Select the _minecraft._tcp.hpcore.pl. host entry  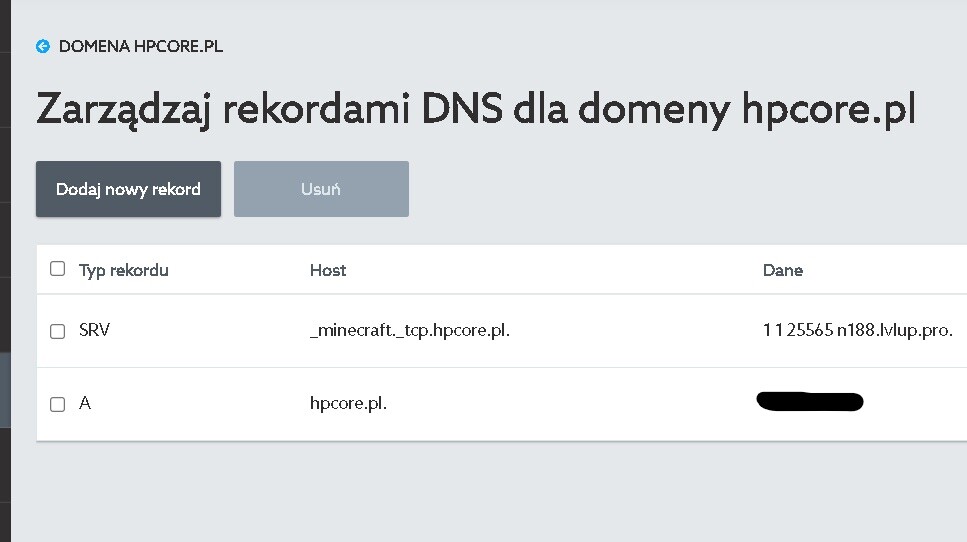[x=410, y=330]
